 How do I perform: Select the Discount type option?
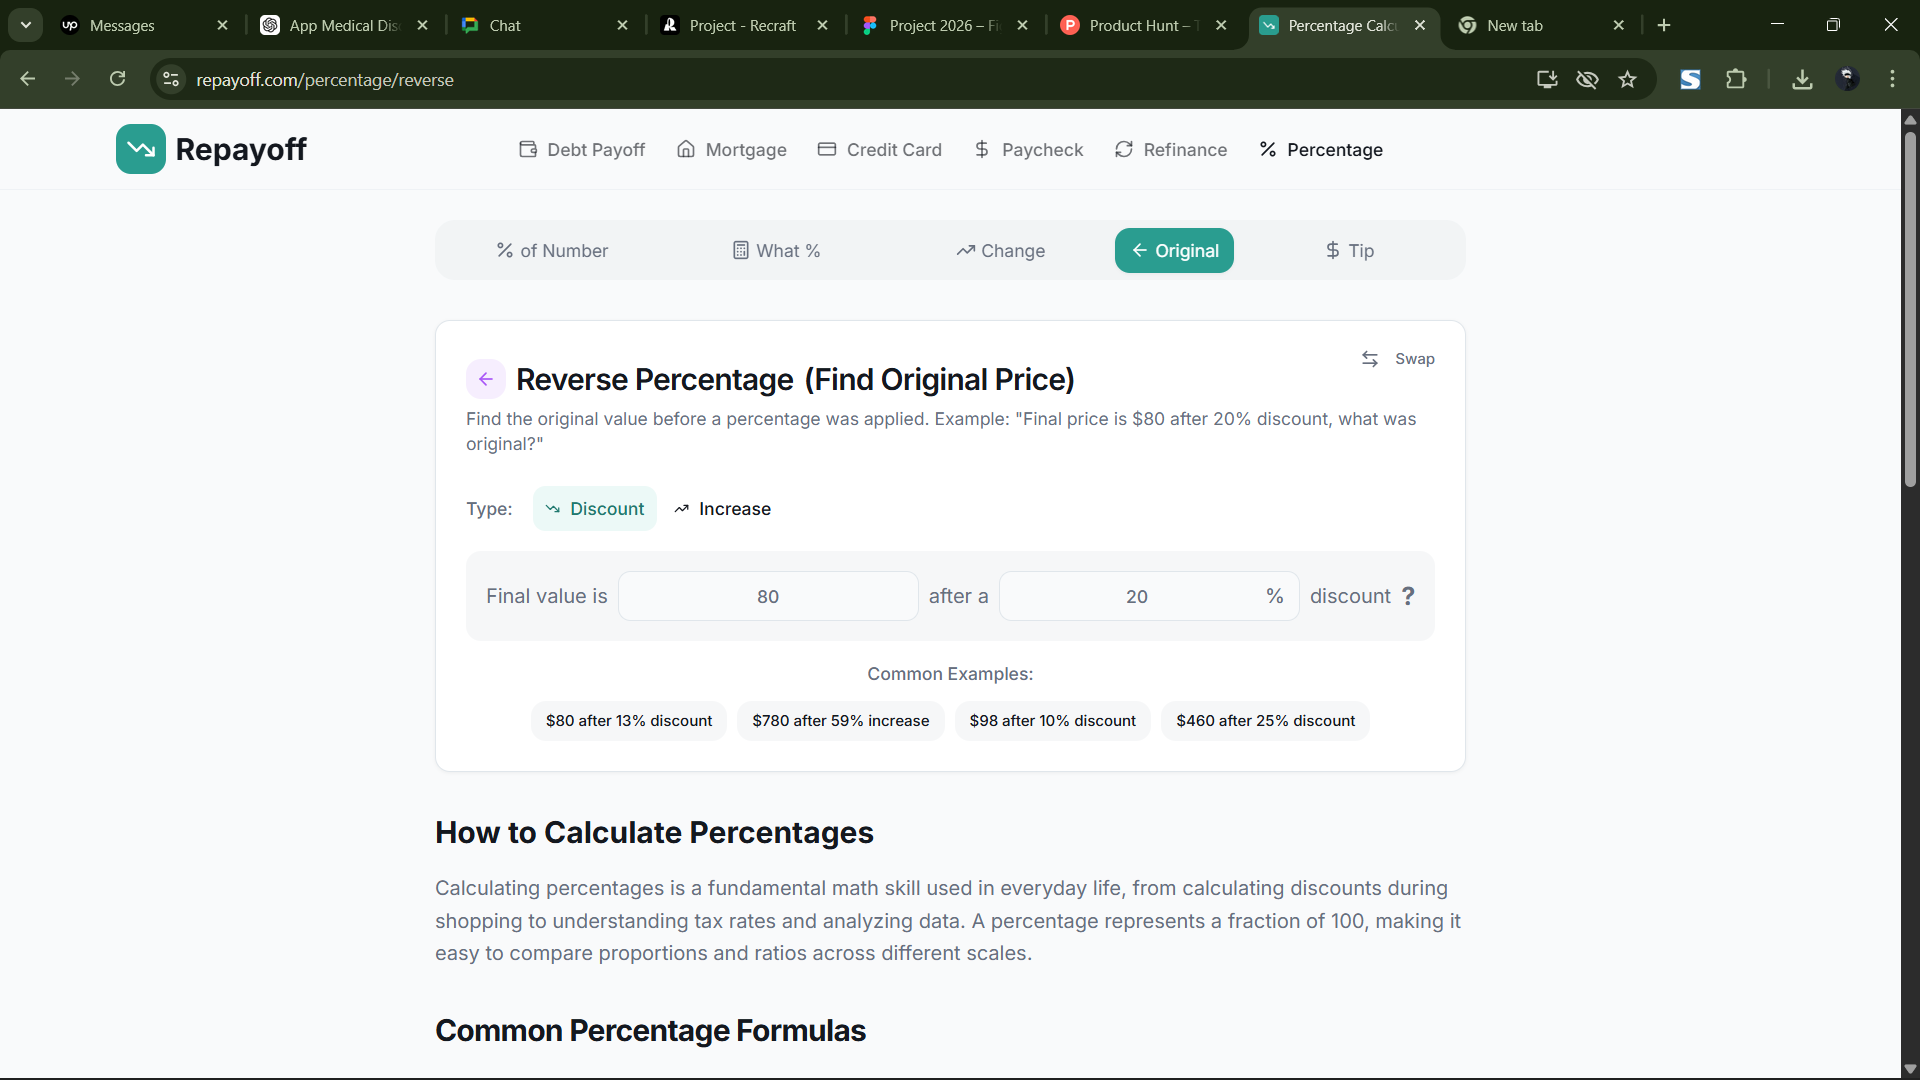(595, 509)
